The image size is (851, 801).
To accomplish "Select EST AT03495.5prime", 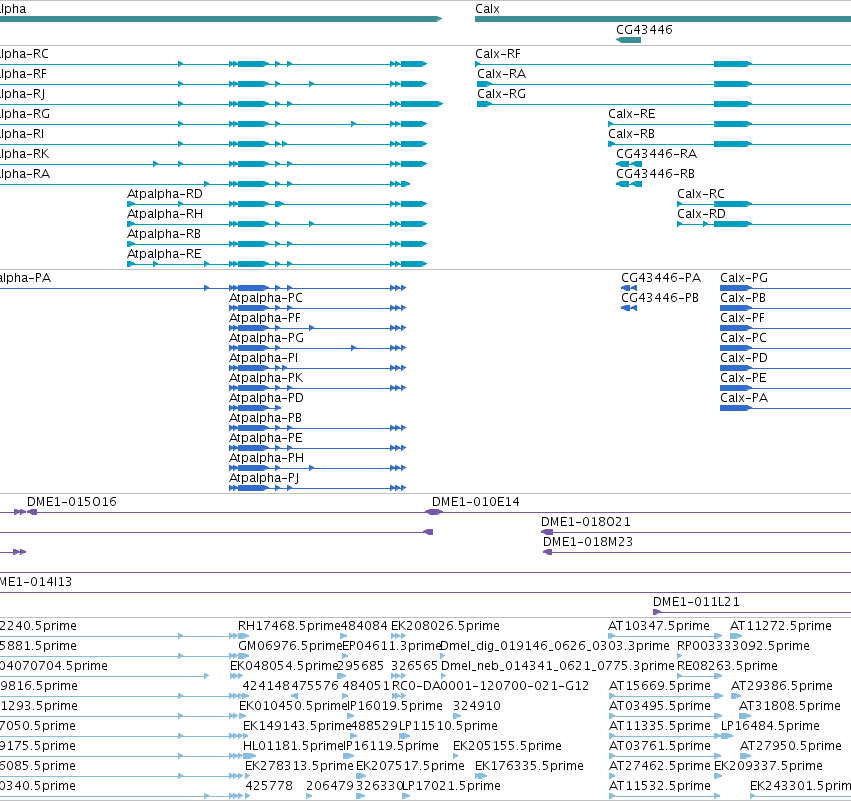I will click(665, 716).
